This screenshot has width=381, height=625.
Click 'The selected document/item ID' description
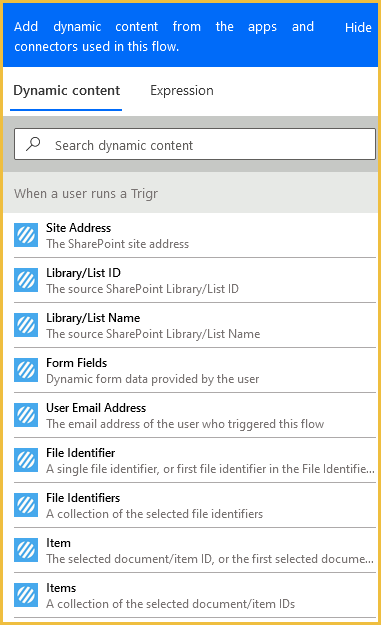coord(210,559)
